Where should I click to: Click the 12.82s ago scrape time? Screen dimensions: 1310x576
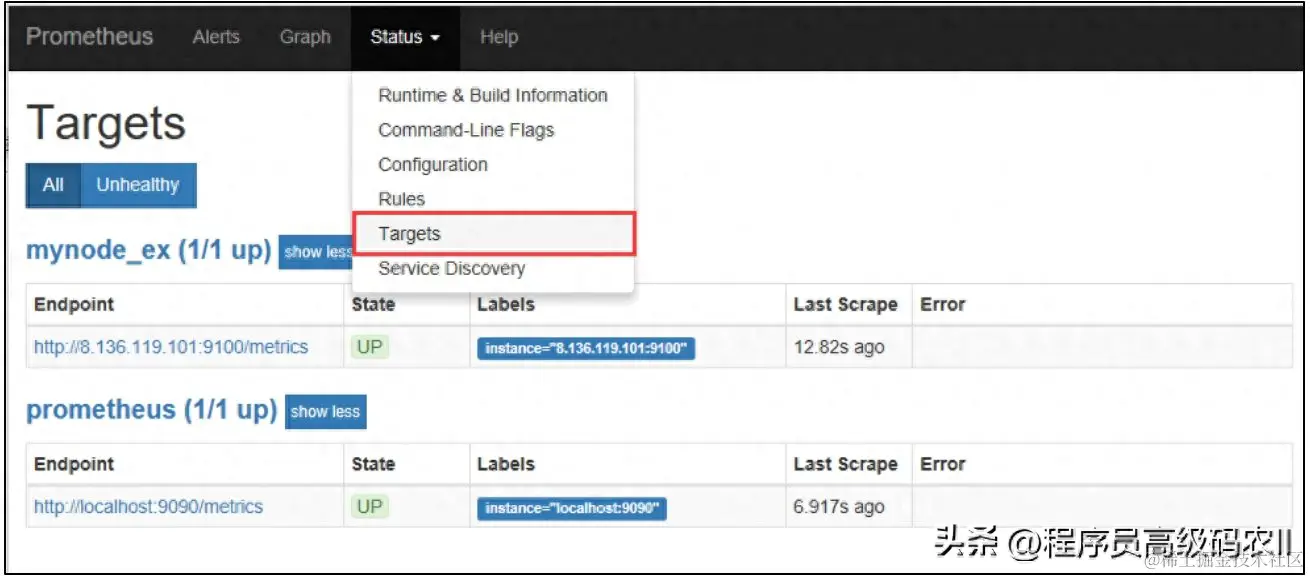[839, 347]
